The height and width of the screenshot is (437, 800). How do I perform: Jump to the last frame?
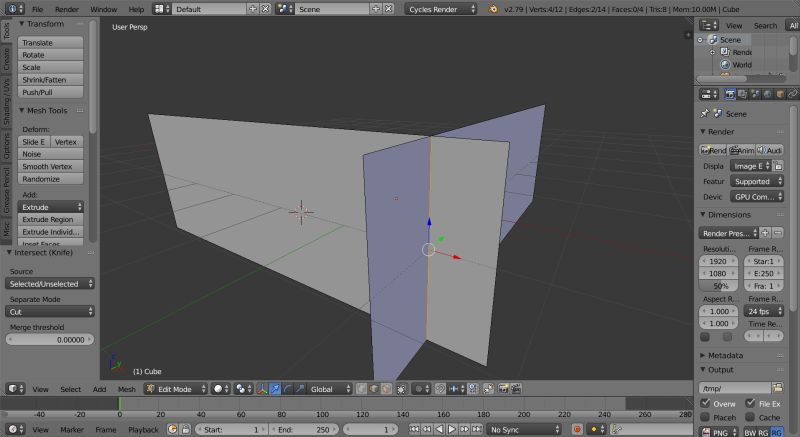tap(477, 429)
